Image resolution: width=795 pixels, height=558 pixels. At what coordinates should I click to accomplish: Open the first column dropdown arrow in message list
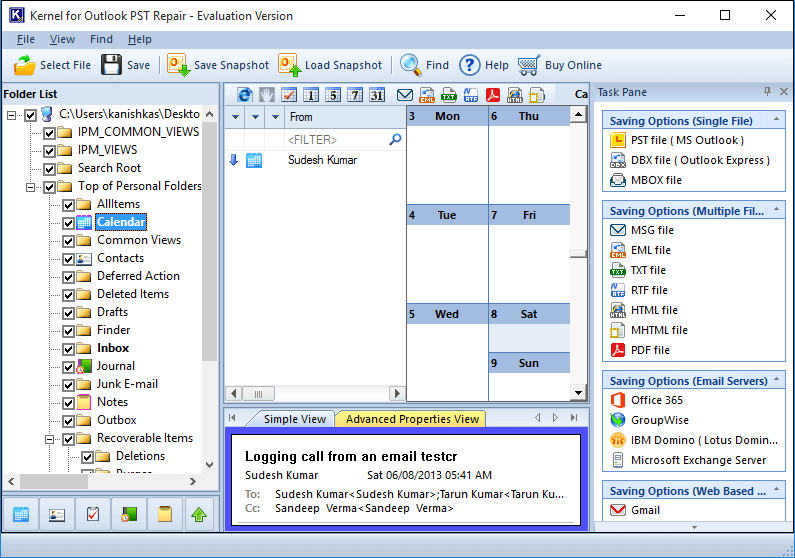point(235,117)
